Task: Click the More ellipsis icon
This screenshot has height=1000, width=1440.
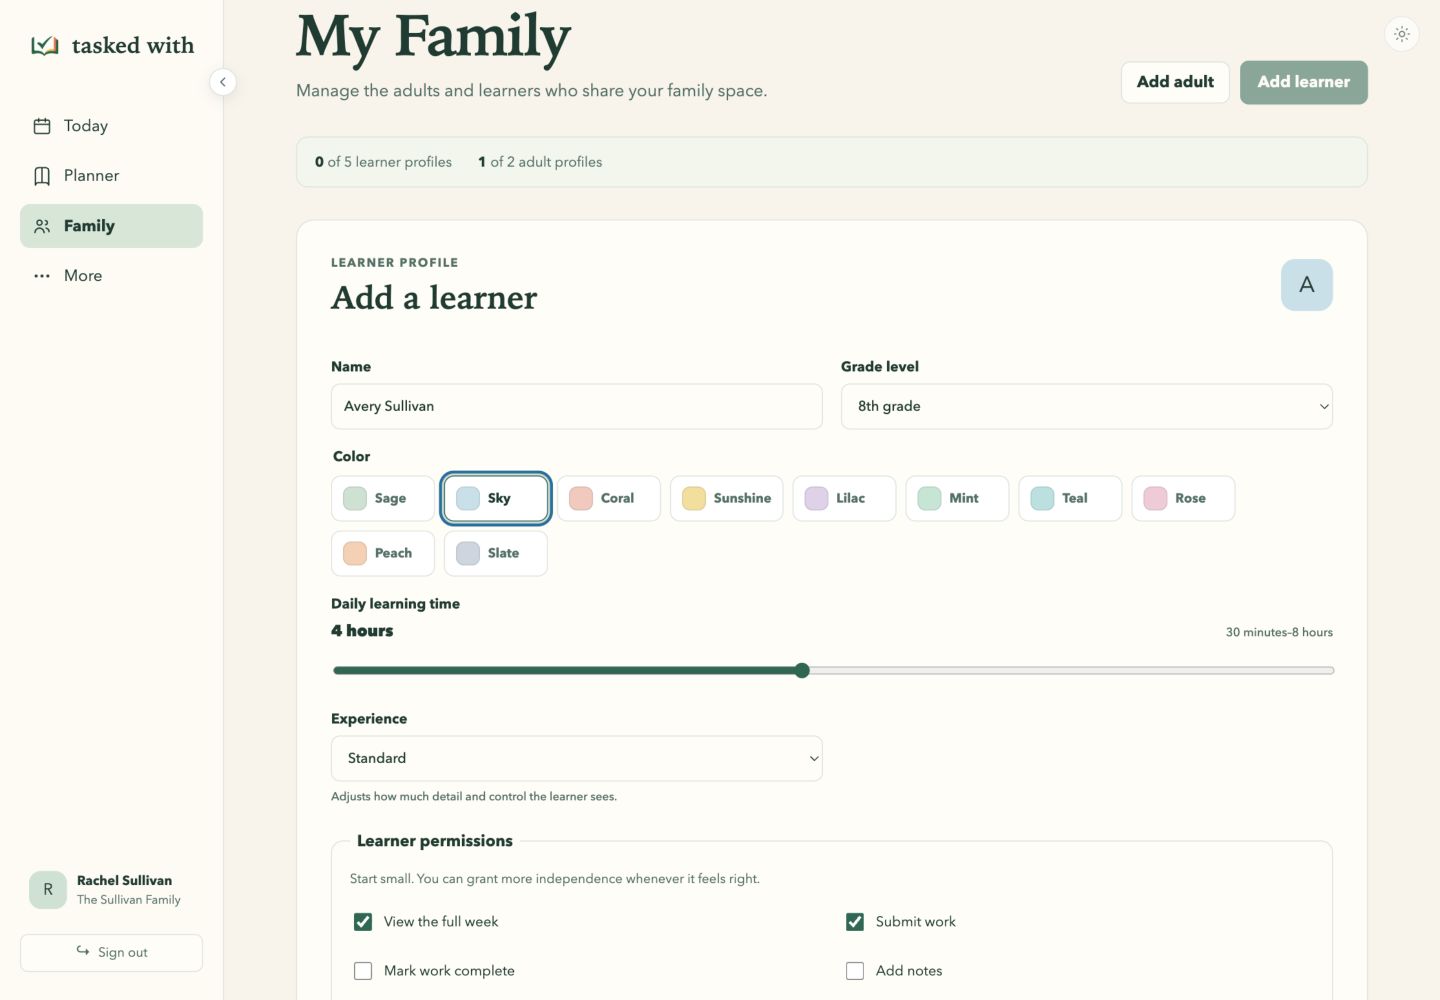Action: click(42, 276)
